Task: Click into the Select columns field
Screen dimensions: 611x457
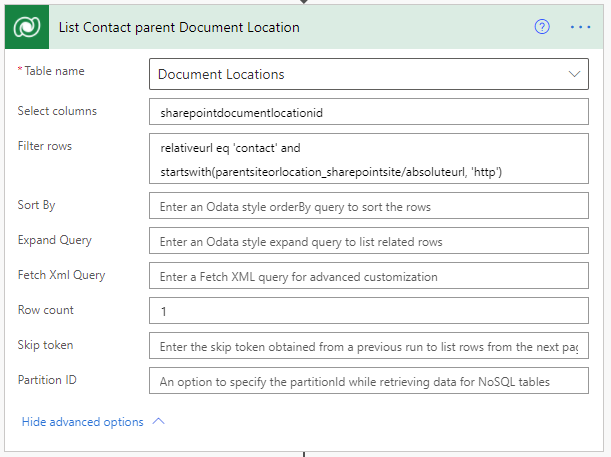Action: (368, 113)
